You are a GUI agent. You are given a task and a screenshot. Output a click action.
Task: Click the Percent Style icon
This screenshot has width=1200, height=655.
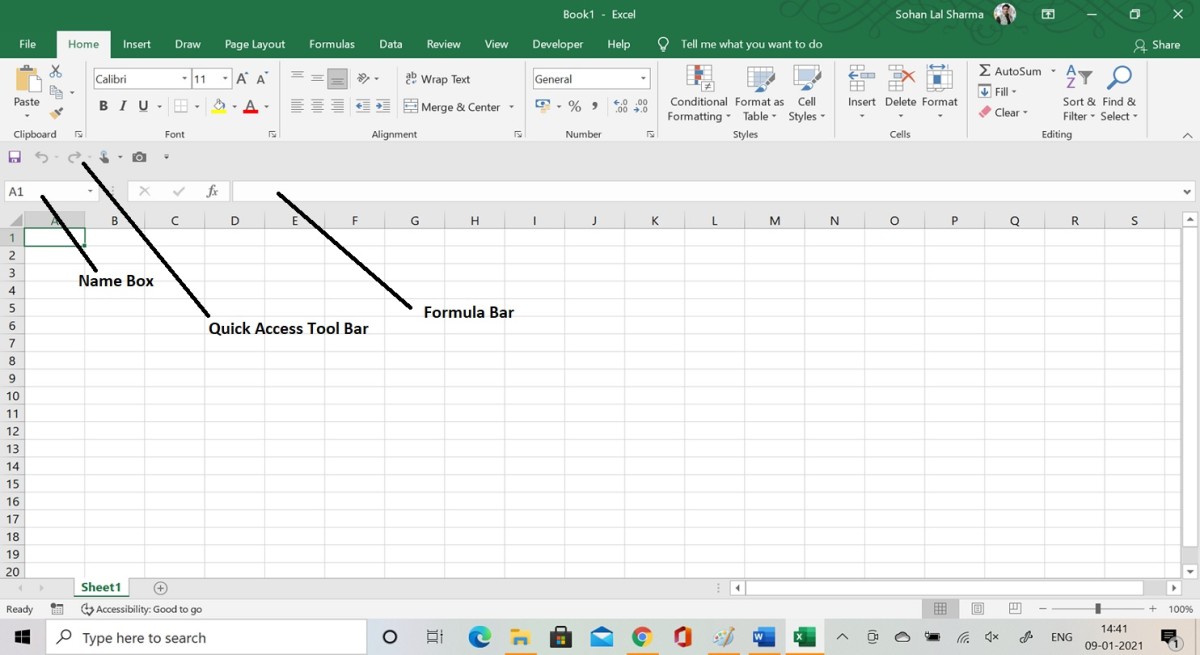(x=575, y=105)
